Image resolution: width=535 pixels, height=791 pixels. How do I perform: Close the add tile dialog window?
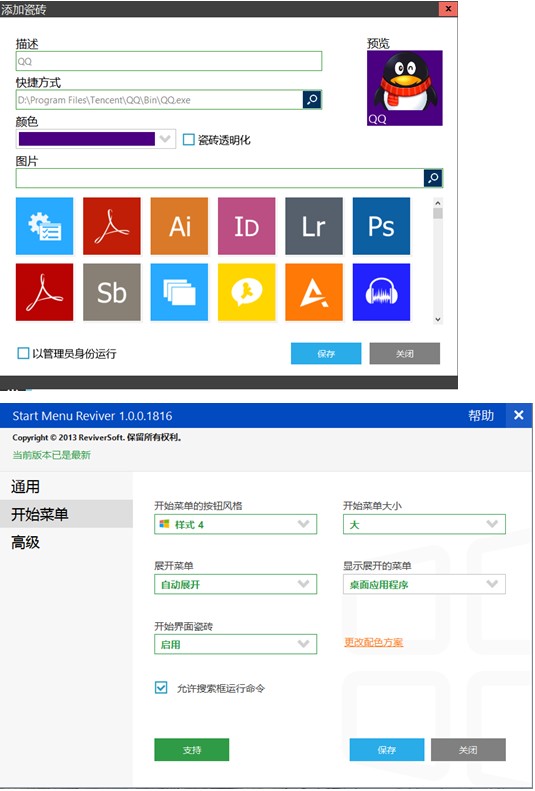click(x=448, y=9)
